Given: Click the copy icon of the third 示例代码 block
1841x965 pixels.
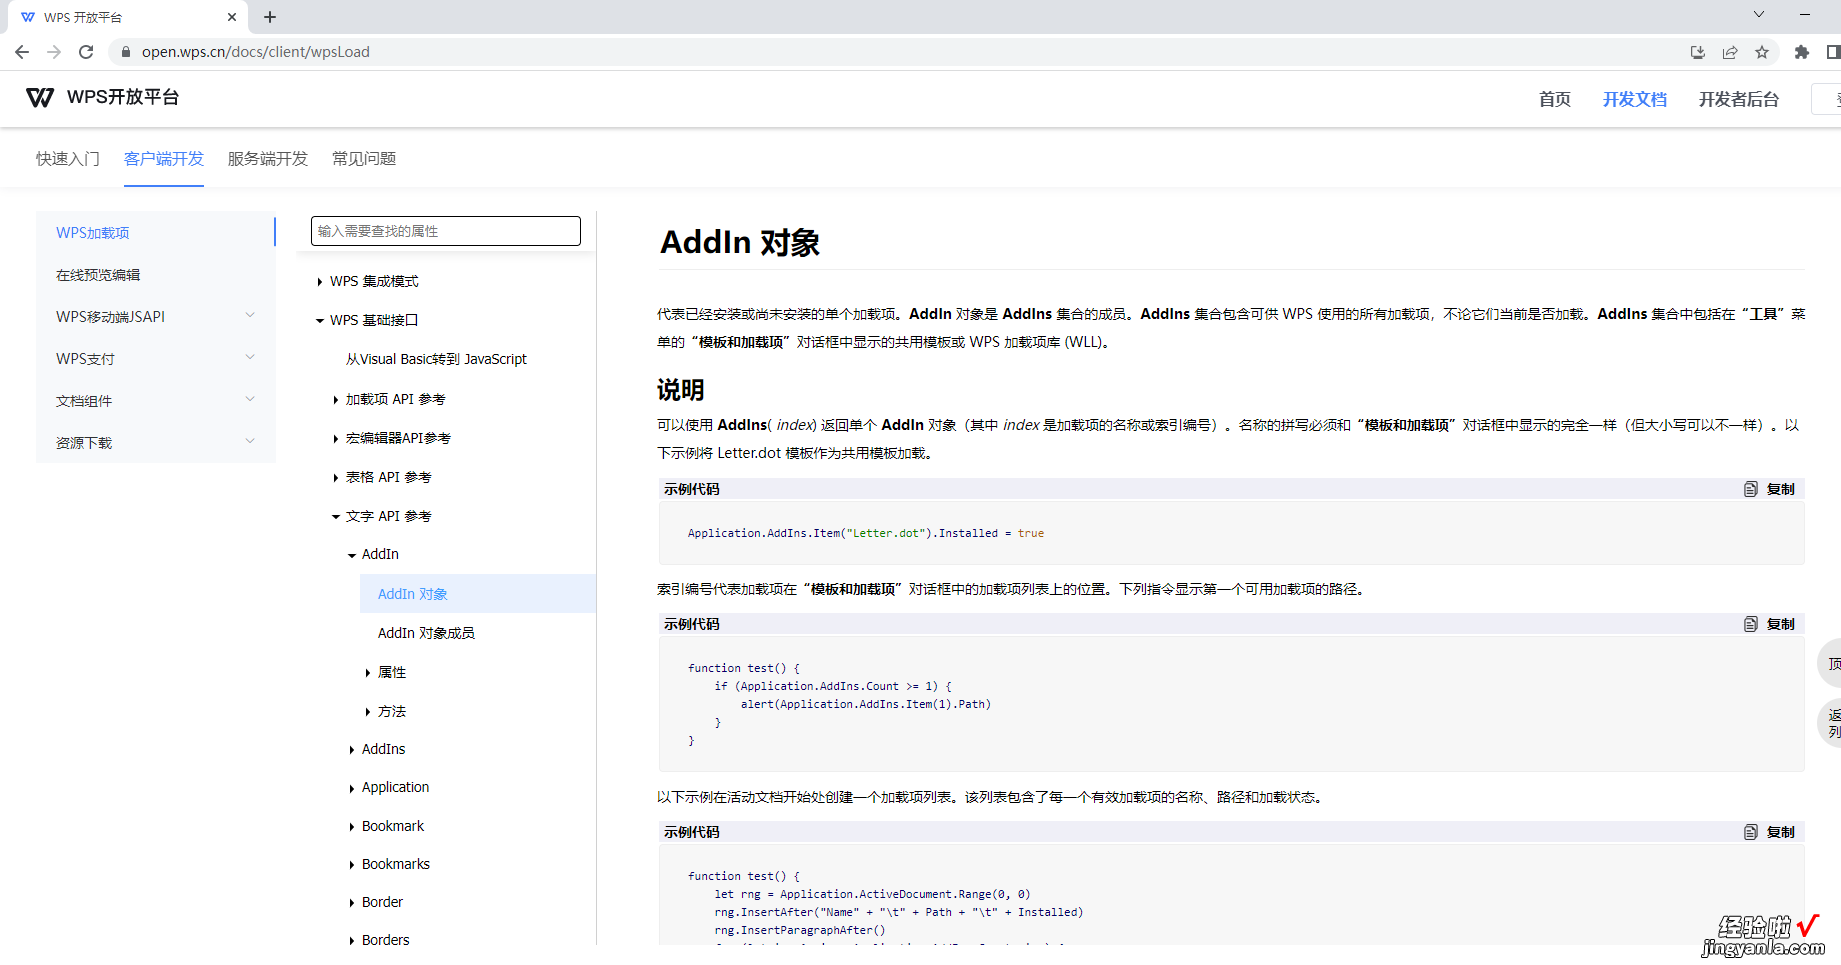Looking at the screenshot, I should pos(1751,832).
